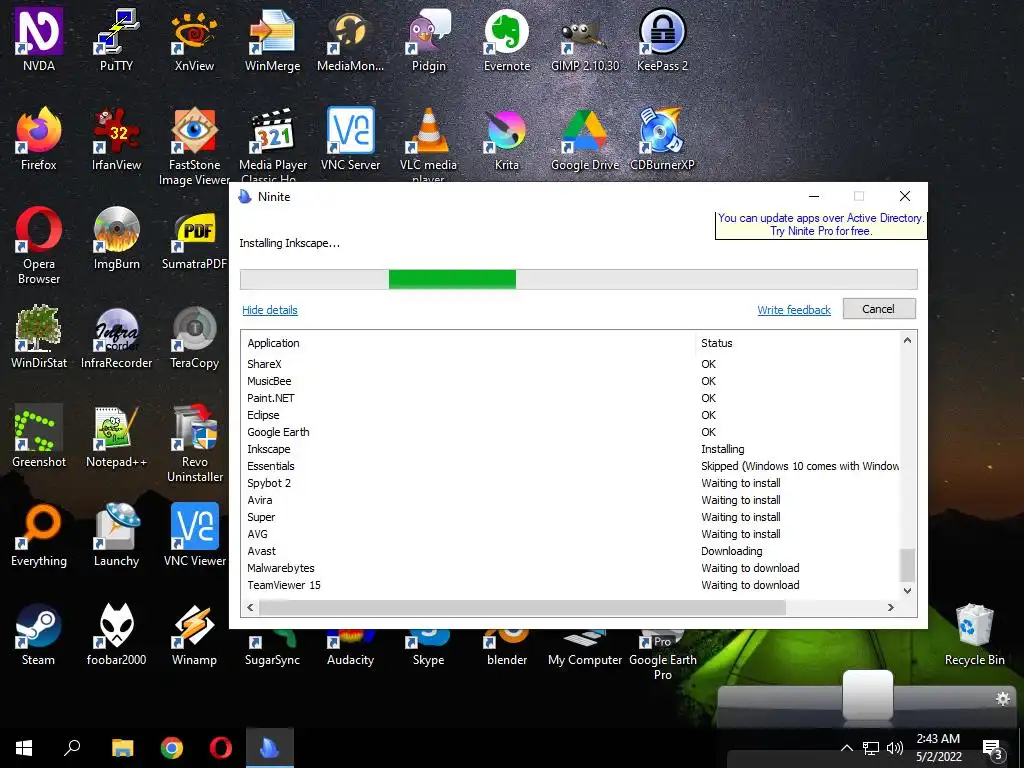Open File Explorer from the taskbar
Screen dimensions: 1024x768
pyautogui.click(x=122, y=748)
